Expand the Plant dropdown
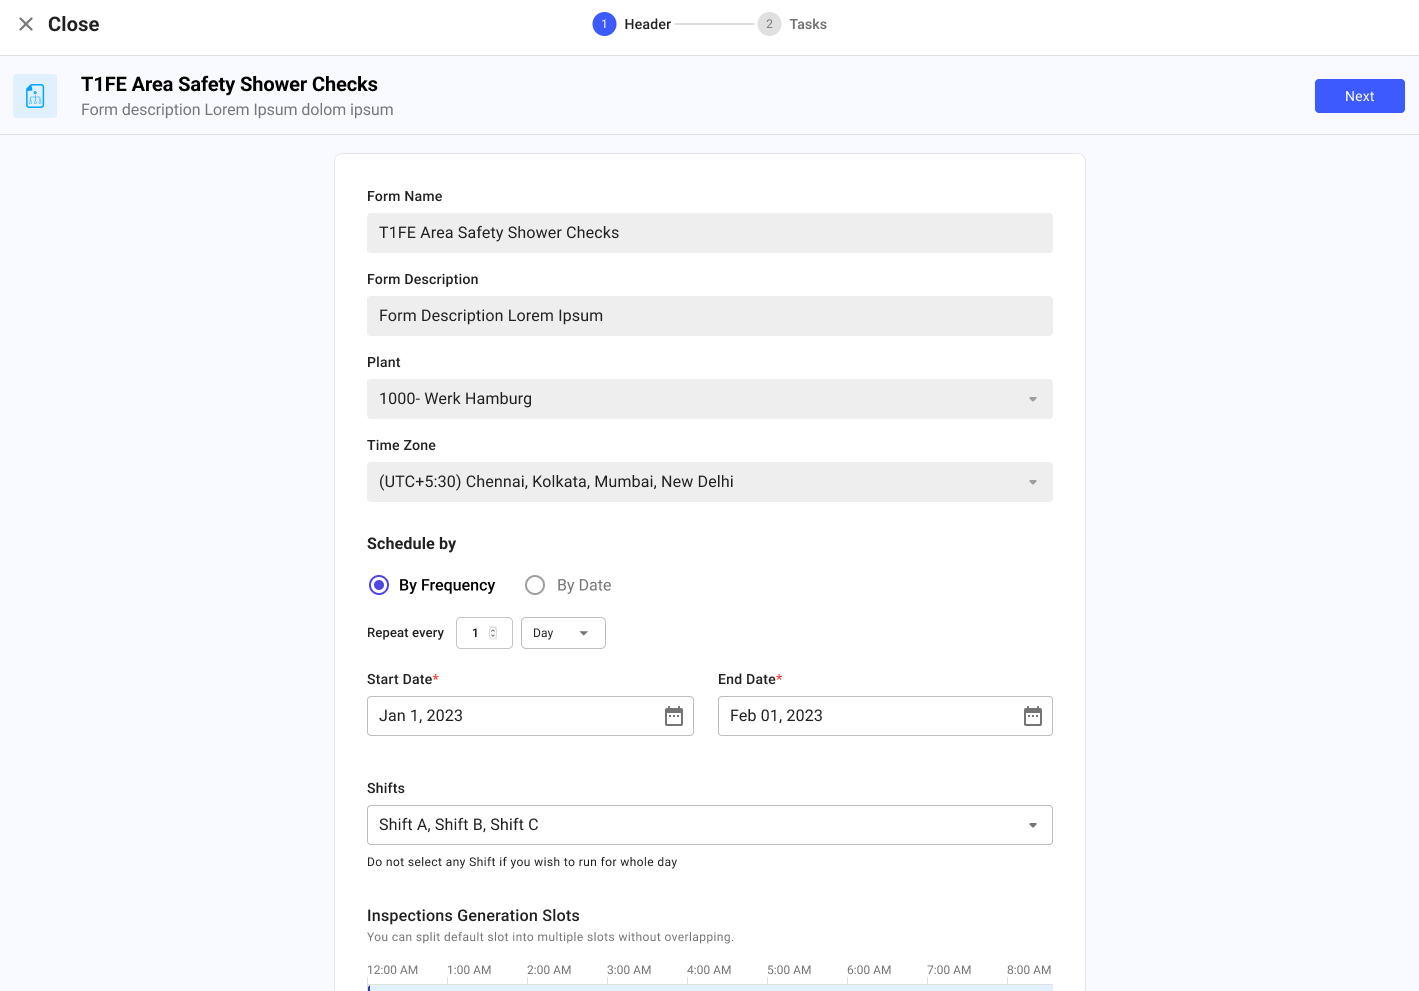 [x=1033, y=399]
